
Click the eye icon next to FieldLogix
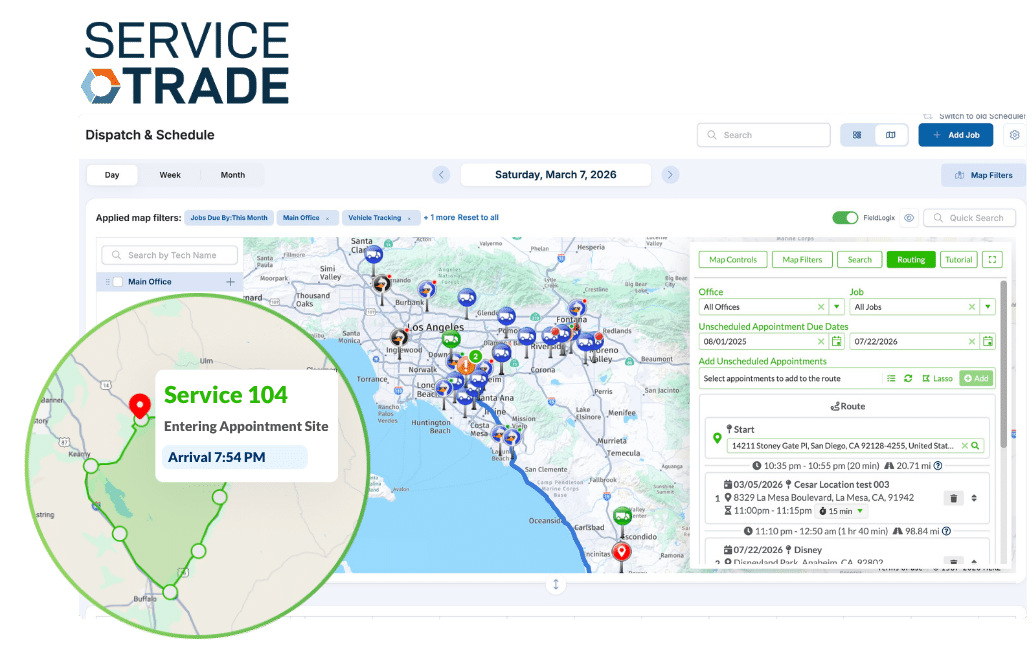909,218
